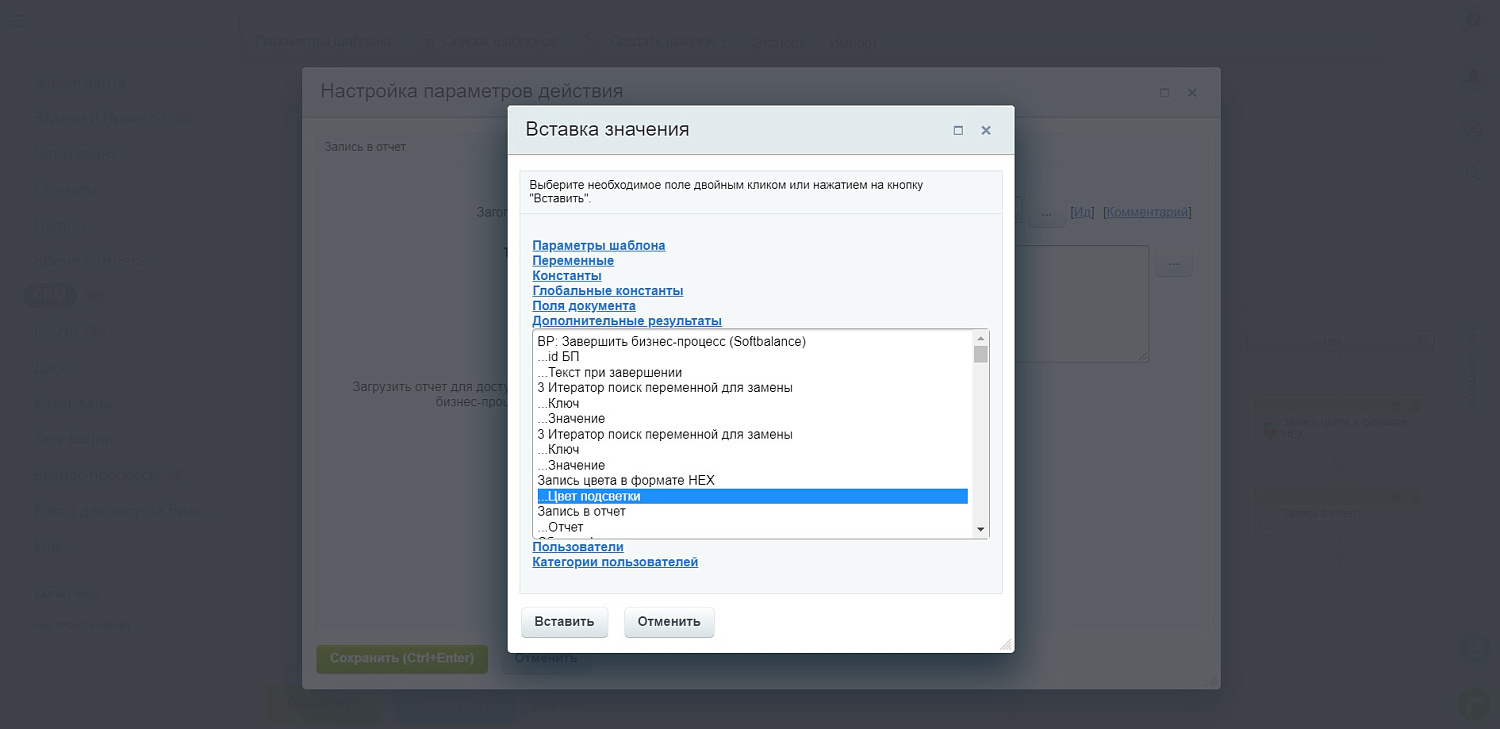
Task: Open the Экспорт menu item
Action: (778, 43)
